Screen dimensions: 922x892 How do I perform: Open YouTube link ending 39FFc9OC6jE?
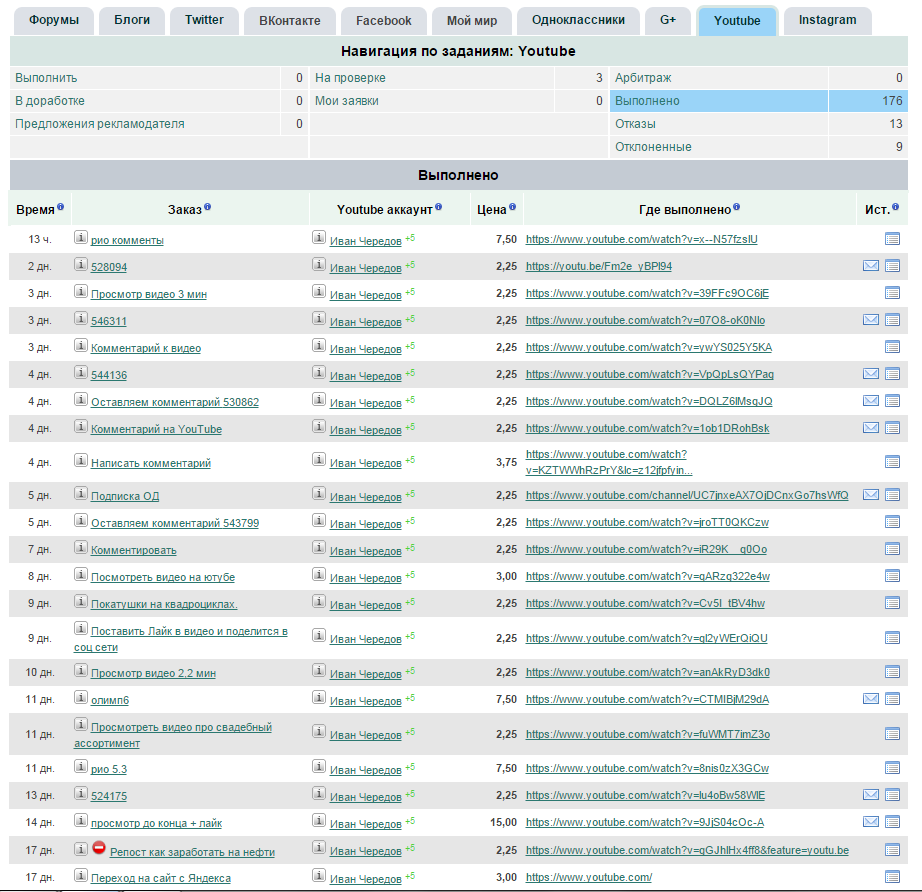pyautogui.click(x=647, y=293)
